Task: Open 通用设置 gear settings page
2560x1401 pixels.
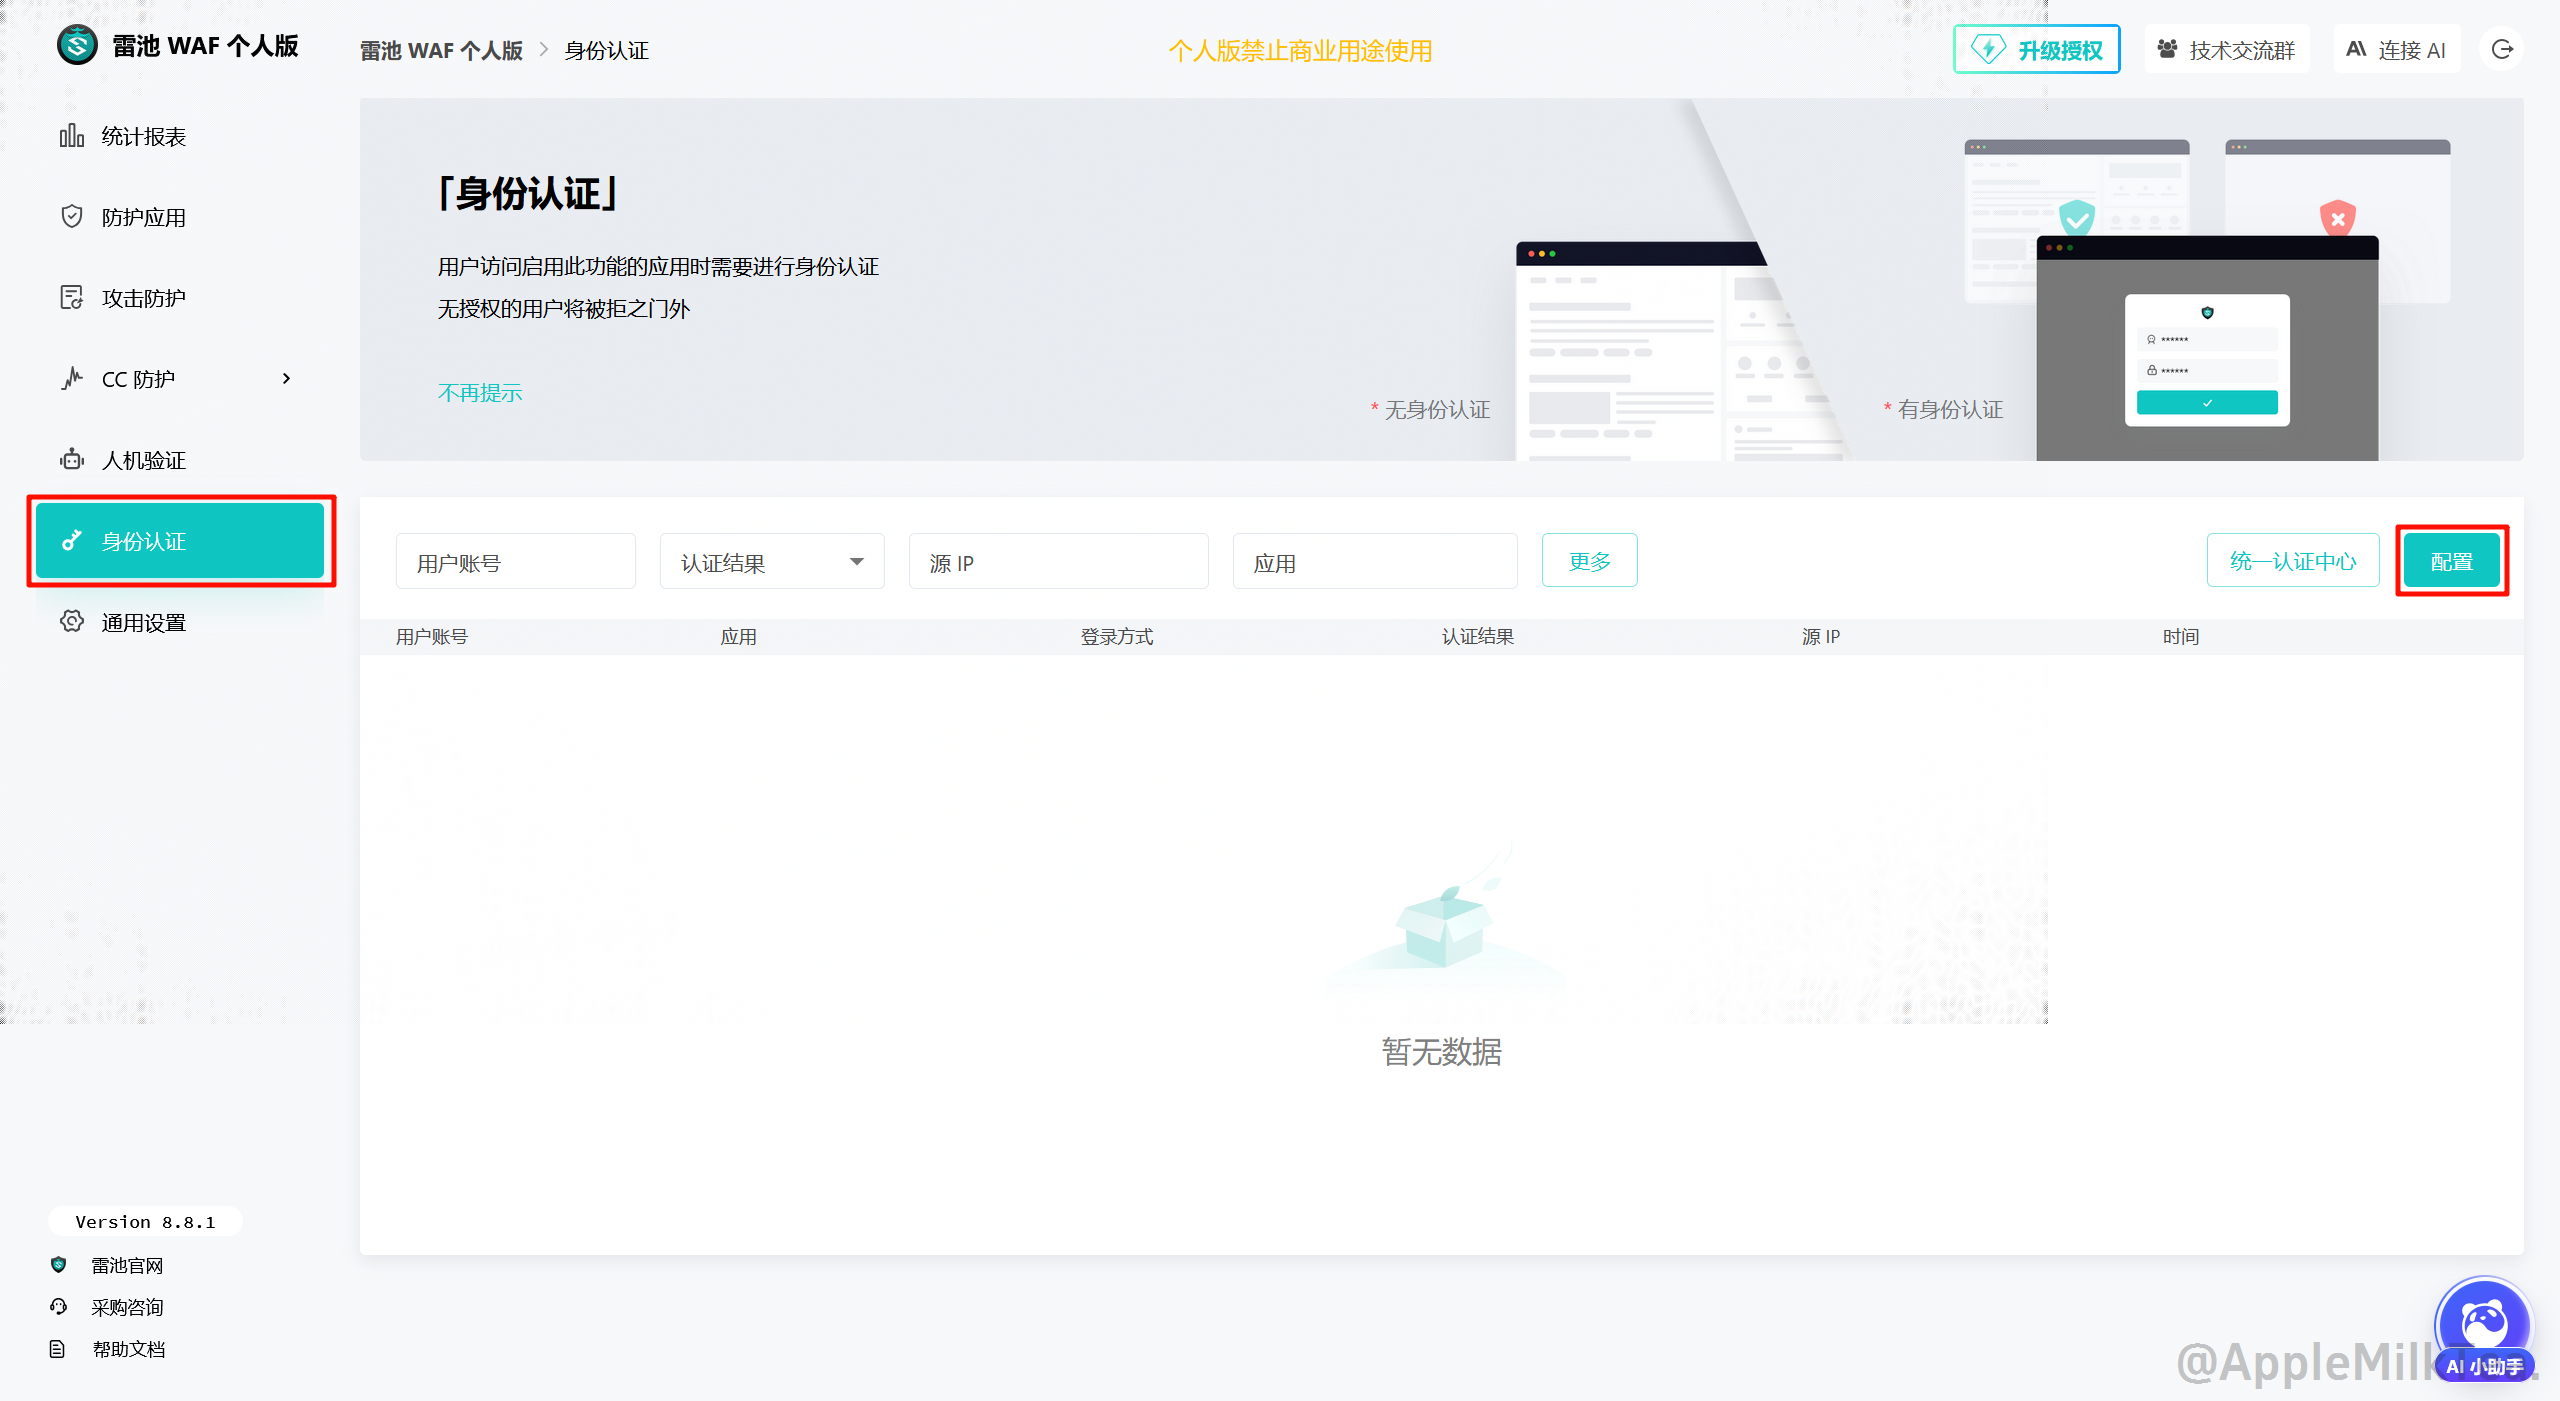Action: pyautogui.click(x=143, y=623)
